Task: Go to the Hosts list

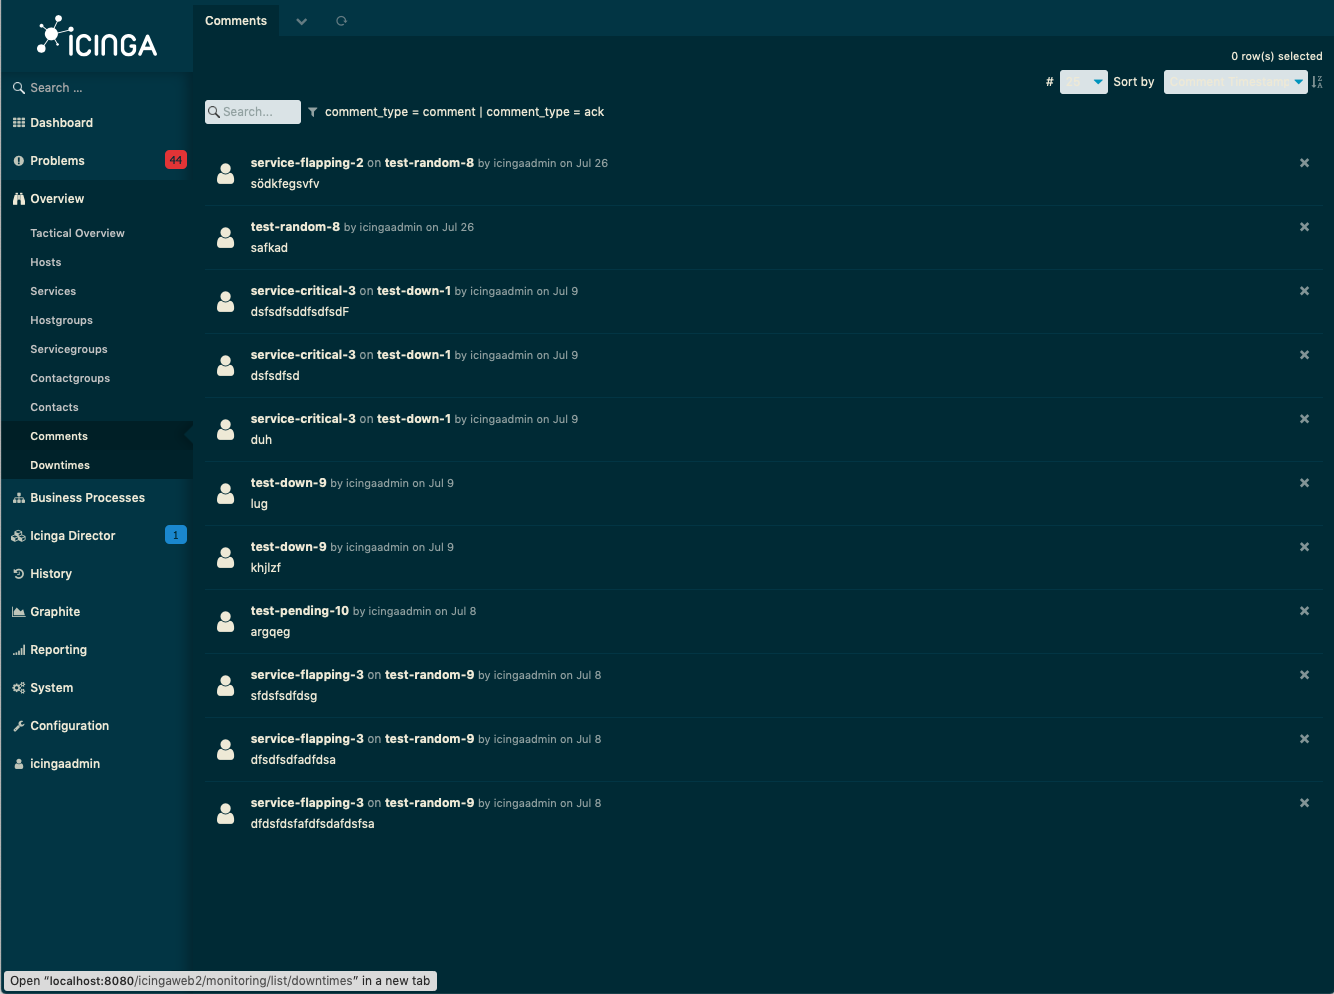Action: point(45,262)
